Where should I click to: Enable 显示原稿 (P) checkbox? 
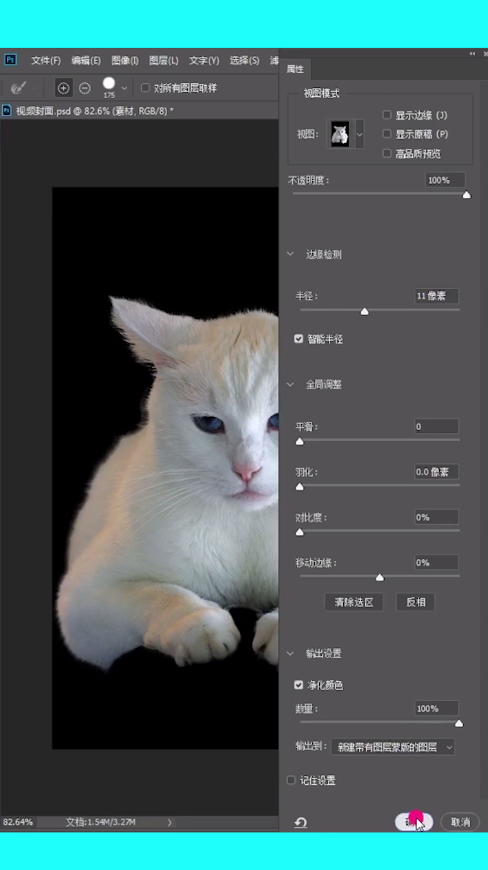[387, 134]
